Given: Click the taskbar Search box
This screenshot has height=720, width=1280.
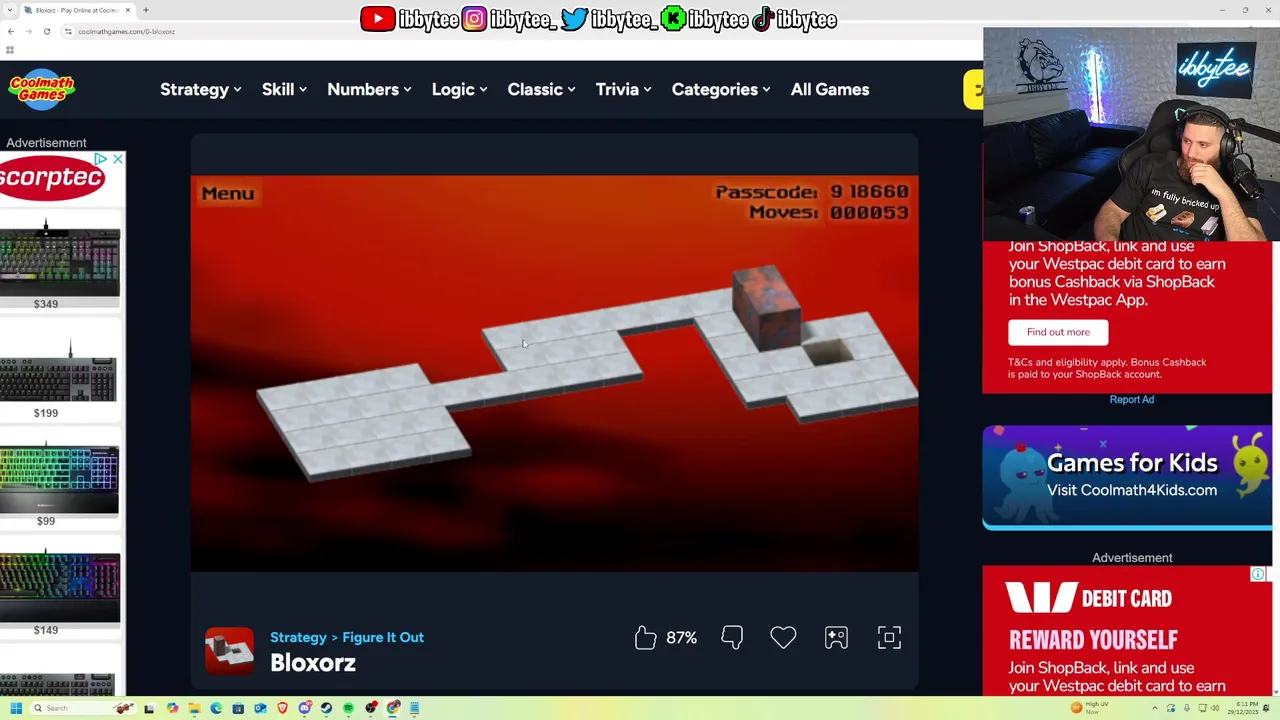Looking at the screenshot, I should pos(83,708).
